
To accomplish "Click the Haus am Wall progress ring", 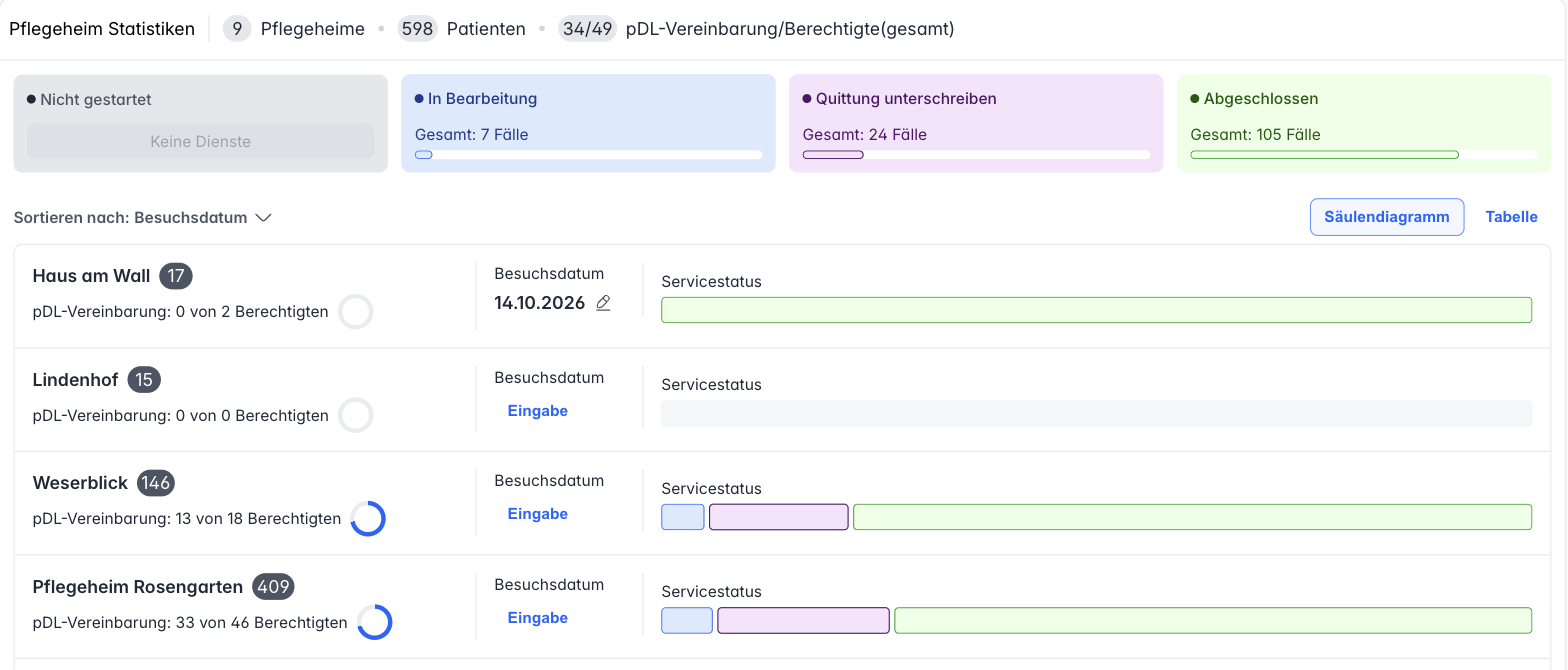I will [356, 312].
